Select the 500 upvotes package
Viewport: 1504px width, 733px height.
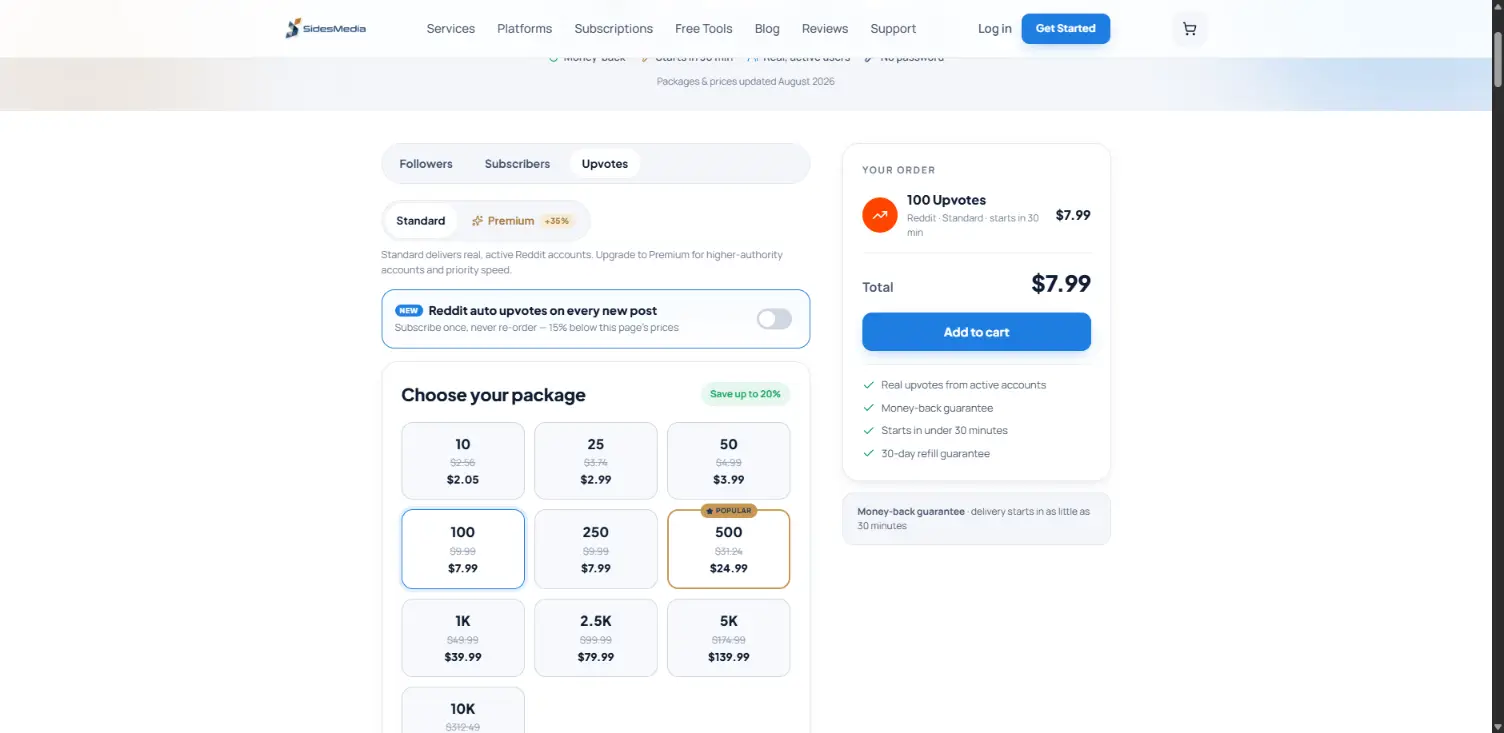[x=729, y=550]
